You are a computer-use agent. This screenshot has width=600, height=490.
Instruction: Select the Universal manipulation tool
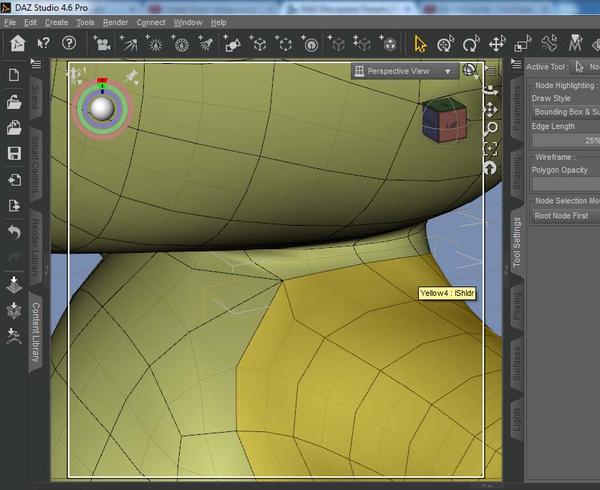pos(445,44)
